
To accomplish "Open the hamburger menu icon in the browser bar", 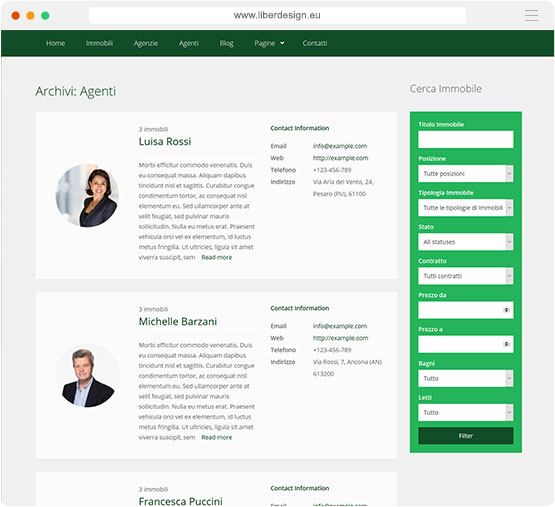I will (x=531, y=16).
